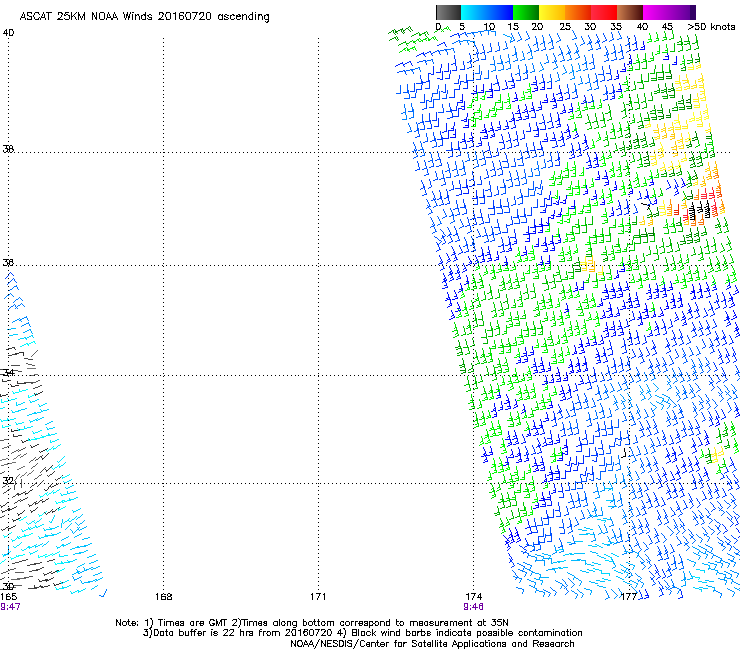Click the latitude label '34'

point(8,372)
